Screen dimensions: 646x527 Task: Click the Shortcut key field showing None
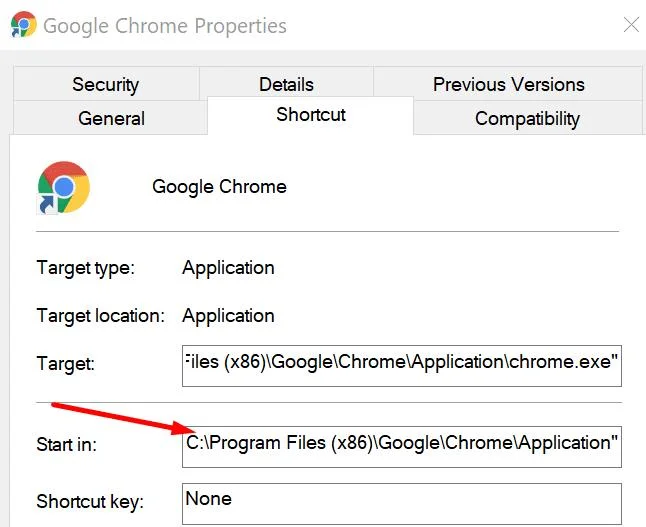(402, 504)
